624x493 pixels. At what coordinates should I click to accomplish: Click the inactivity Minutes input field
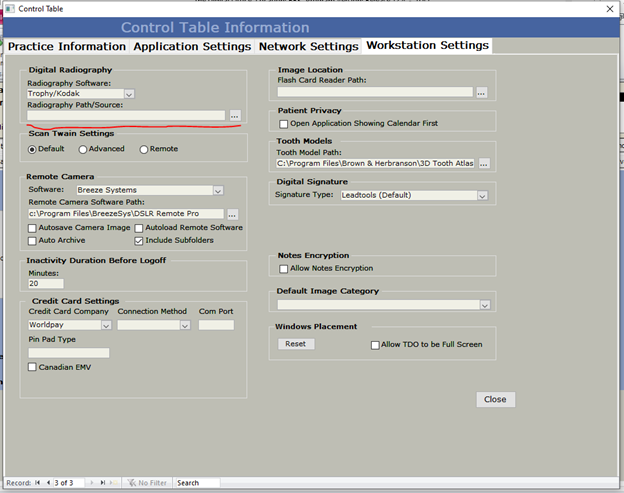(x=46, y=284)
